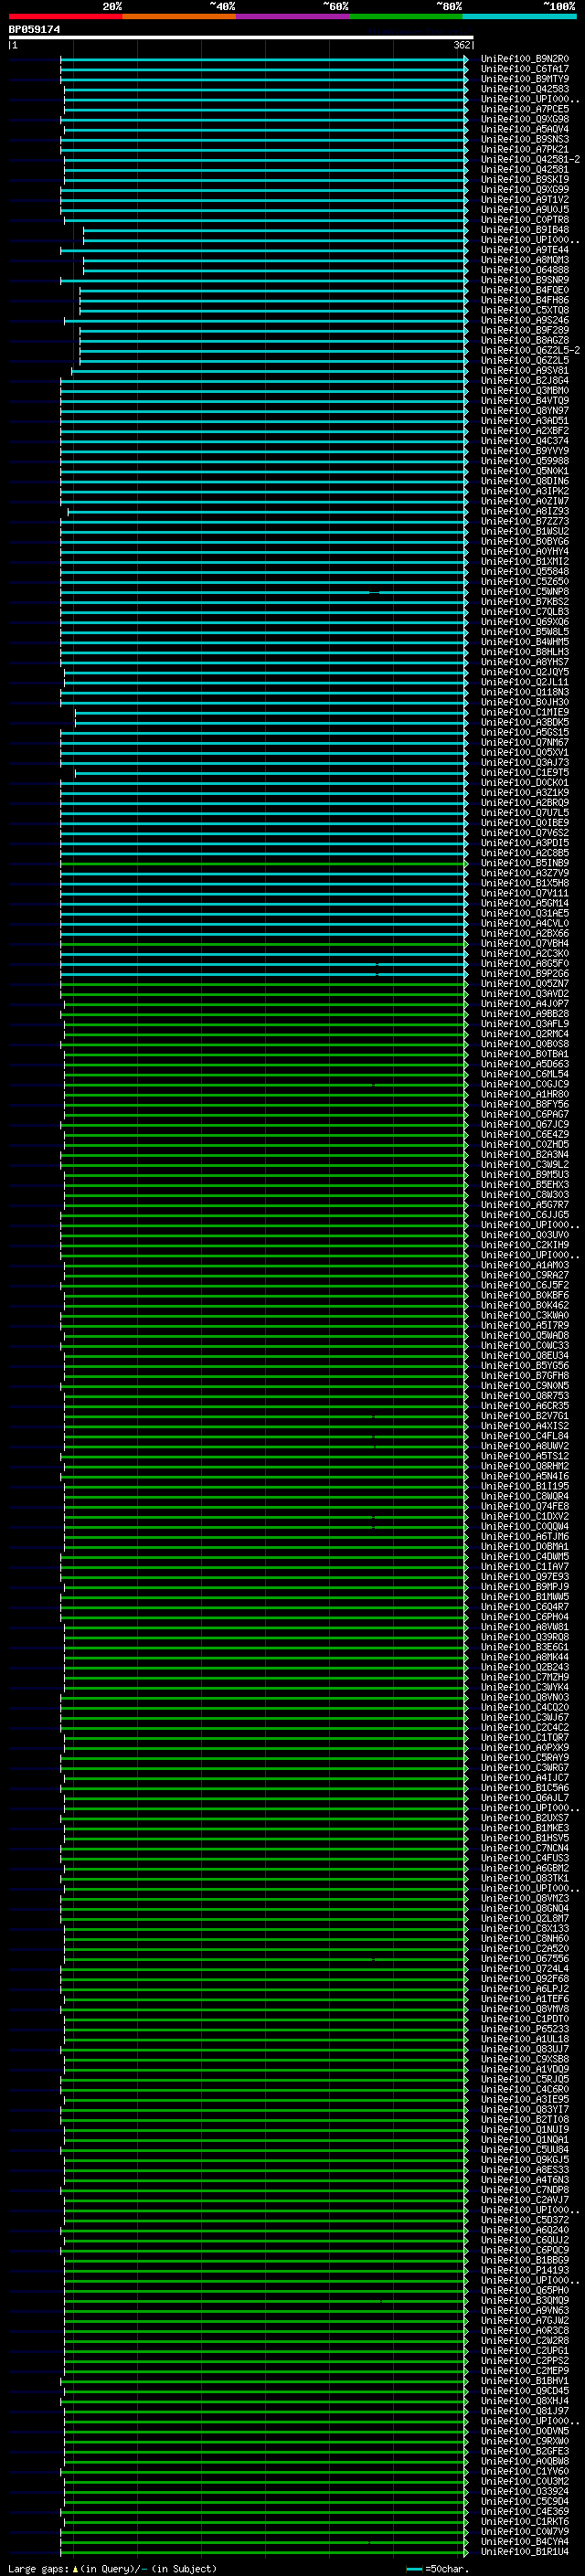The width and height of the screenshot is (585, 2576).
Task: Click the UniRef100_P14193 label
Action: [x=524, y=2270]
